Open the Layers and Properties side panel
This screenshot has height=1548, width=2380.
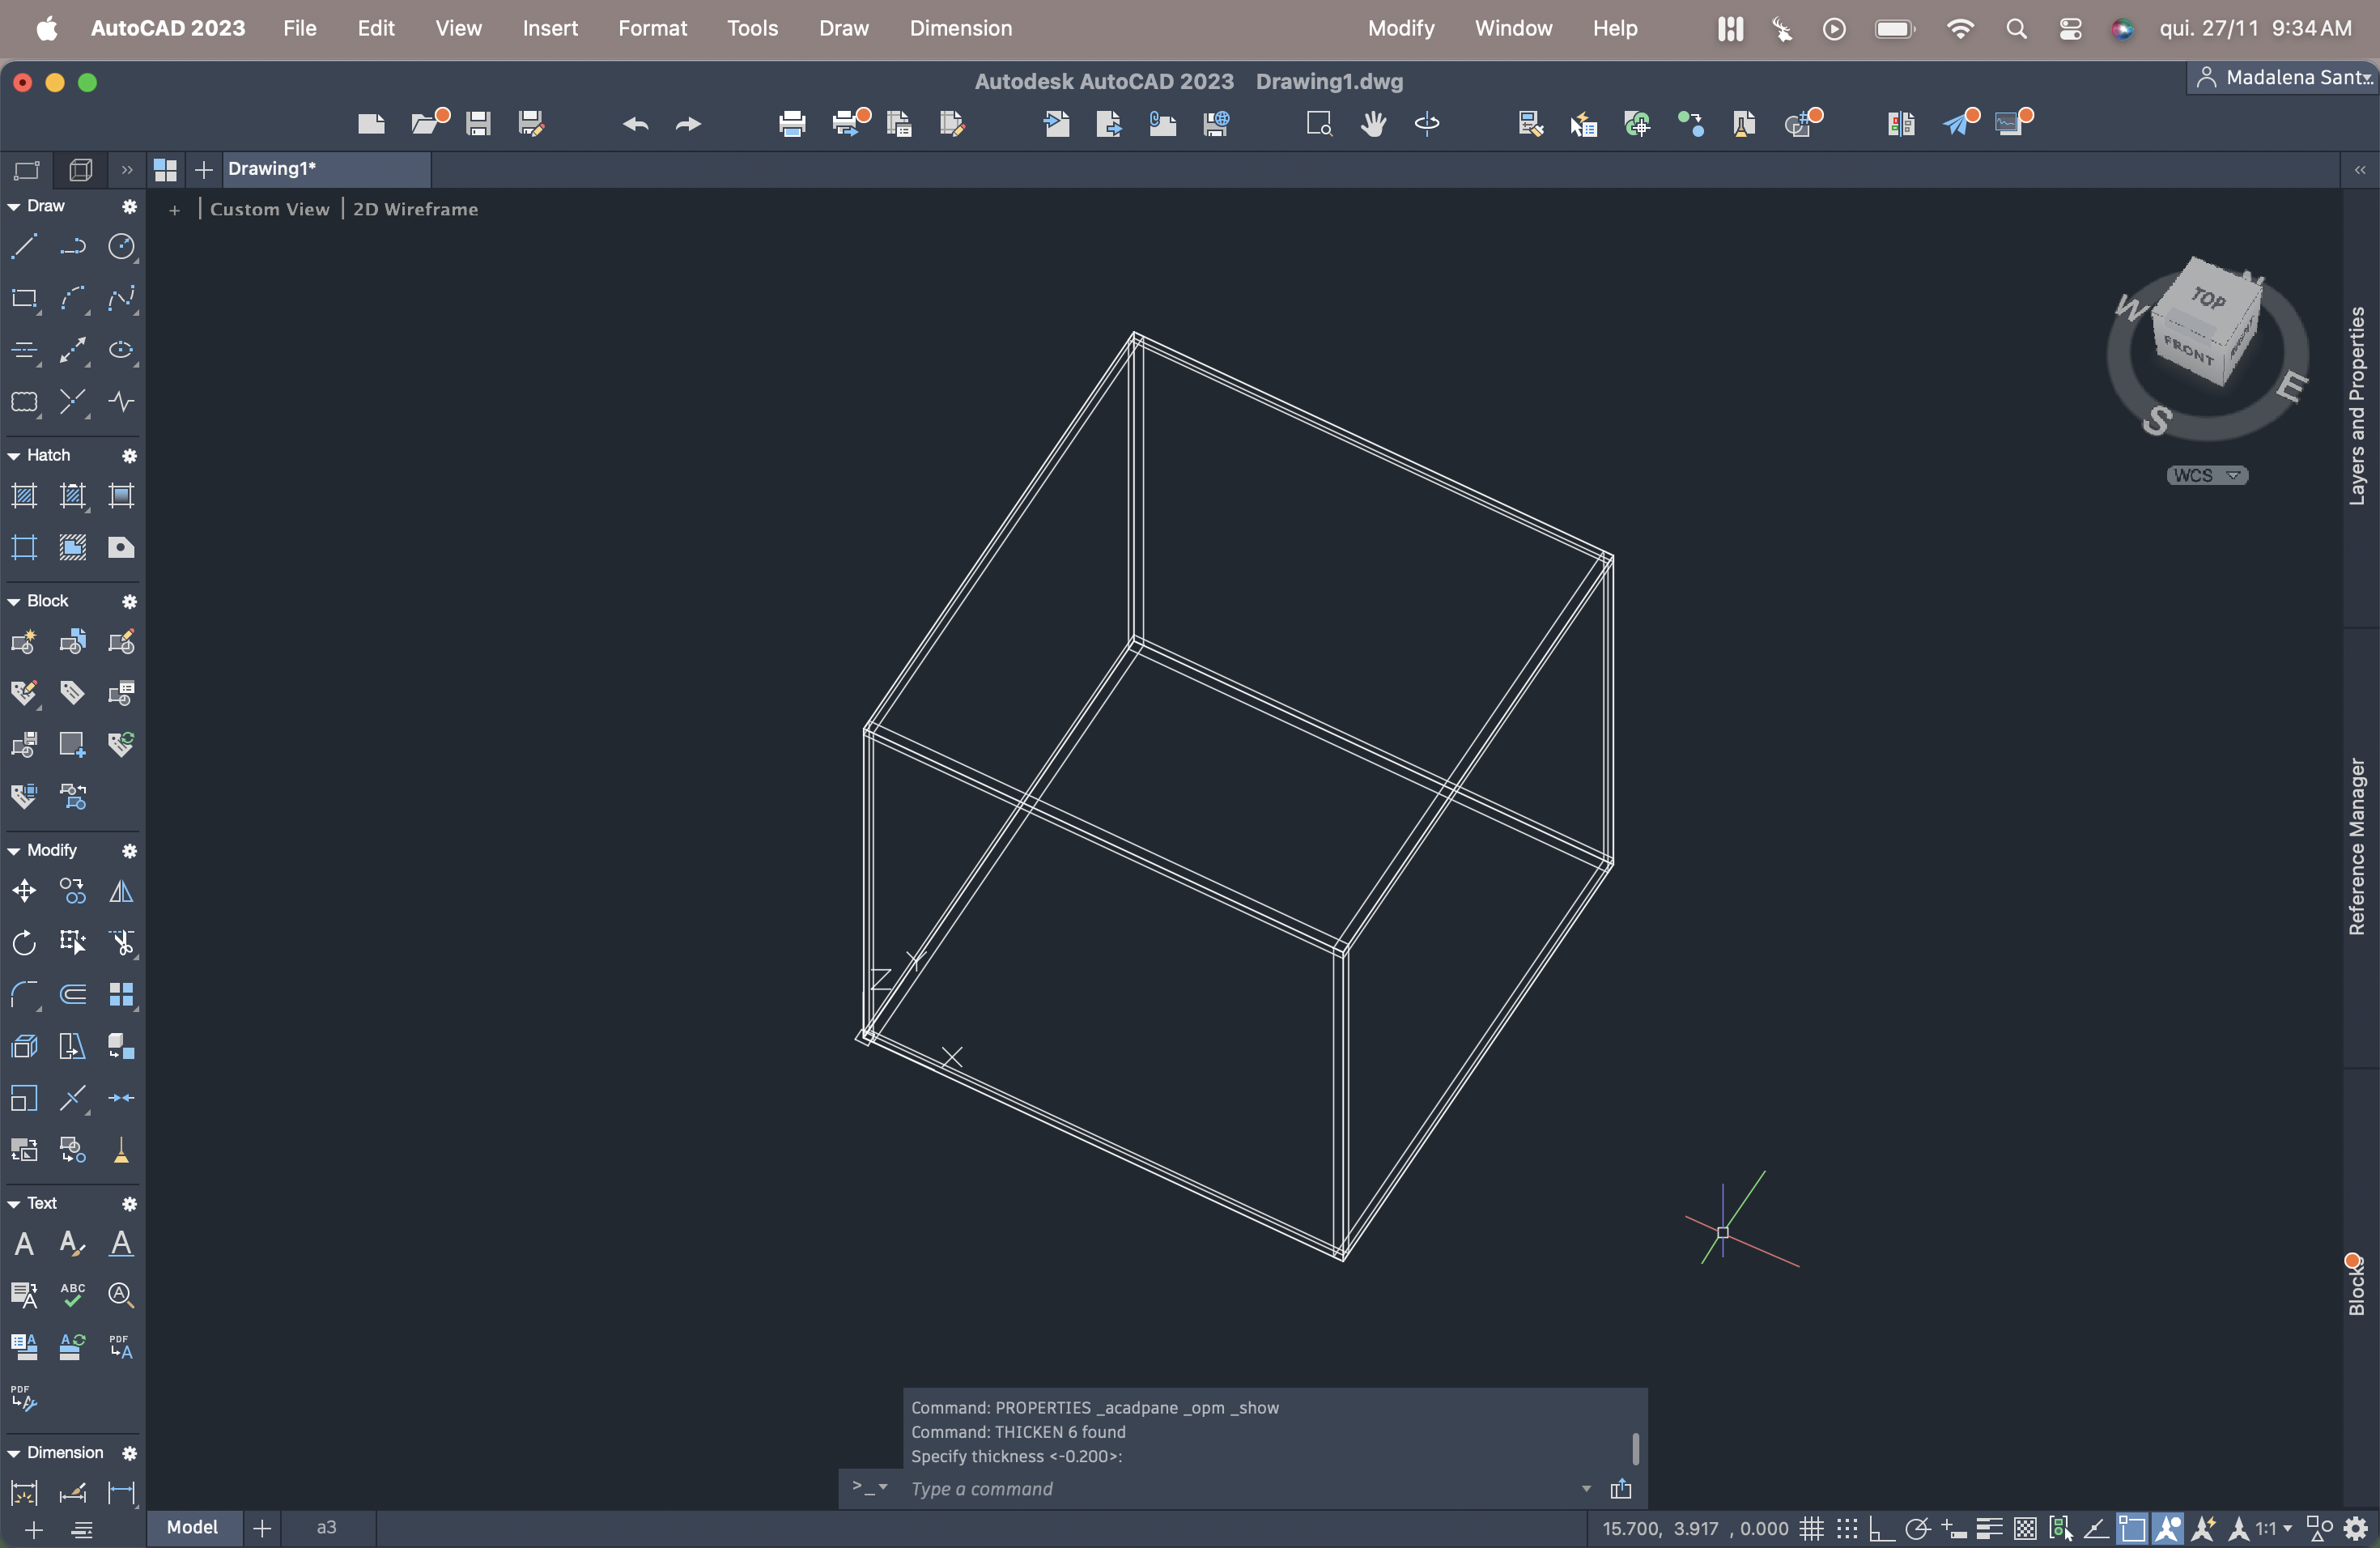point(2357,405)
